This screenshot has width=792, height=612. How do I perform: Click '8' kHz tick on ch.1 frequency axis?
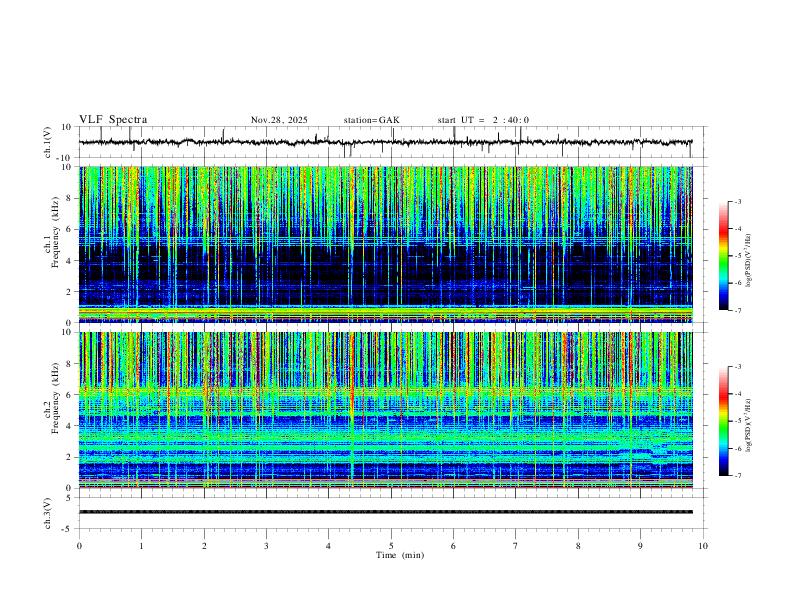click(x=71, y=198)
